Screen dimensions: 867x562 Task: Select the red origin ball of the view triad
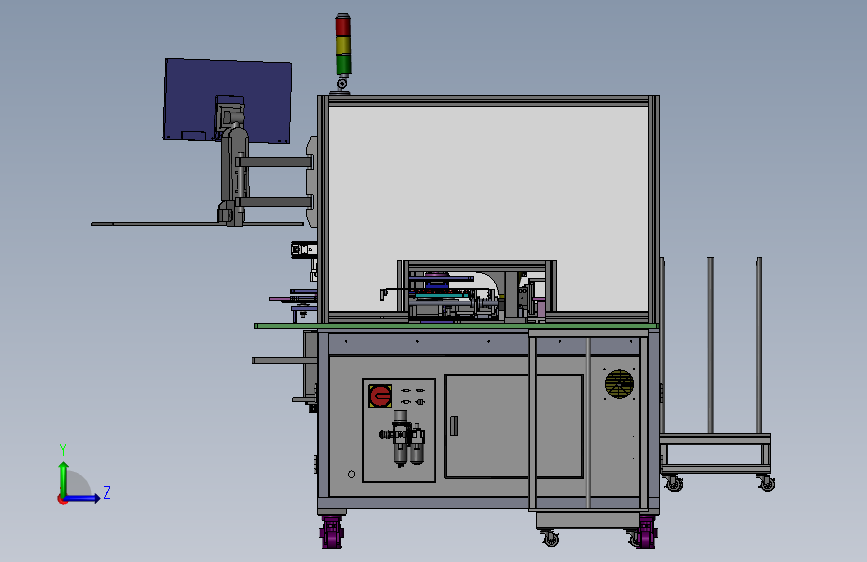(62, 499)
